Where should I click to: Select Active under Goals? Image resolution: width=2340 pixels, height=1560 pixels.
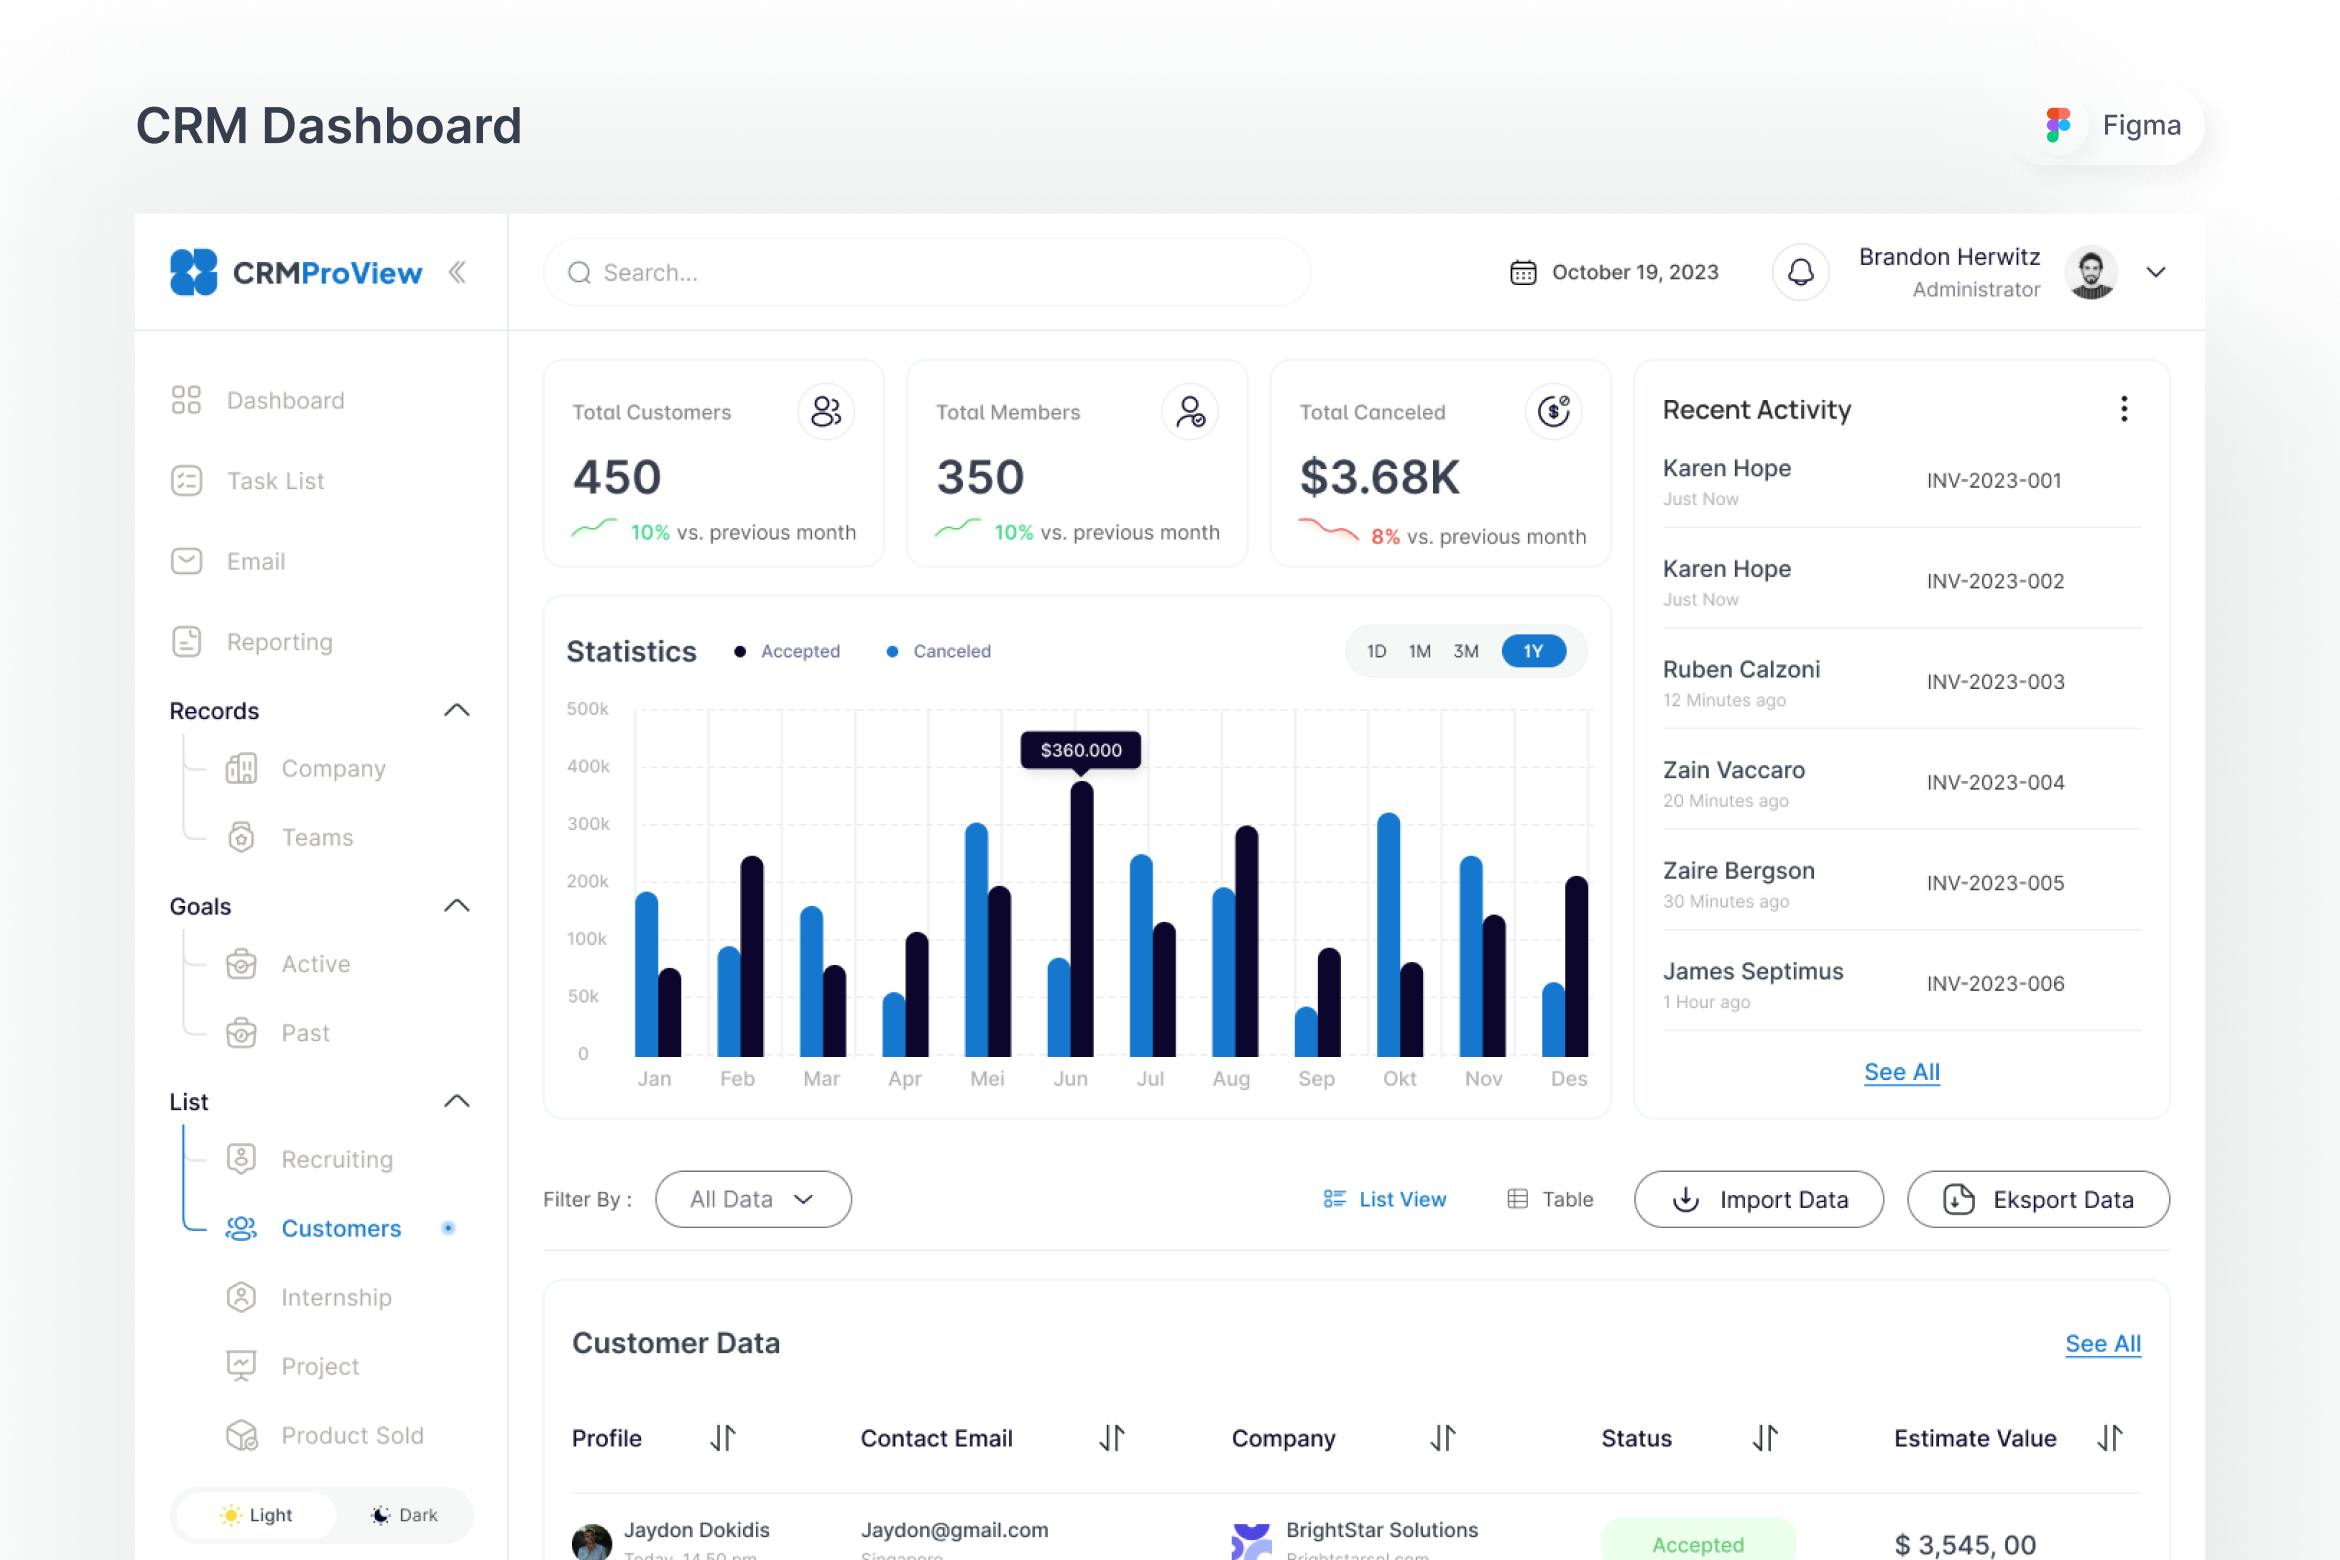tap(288, 964)
